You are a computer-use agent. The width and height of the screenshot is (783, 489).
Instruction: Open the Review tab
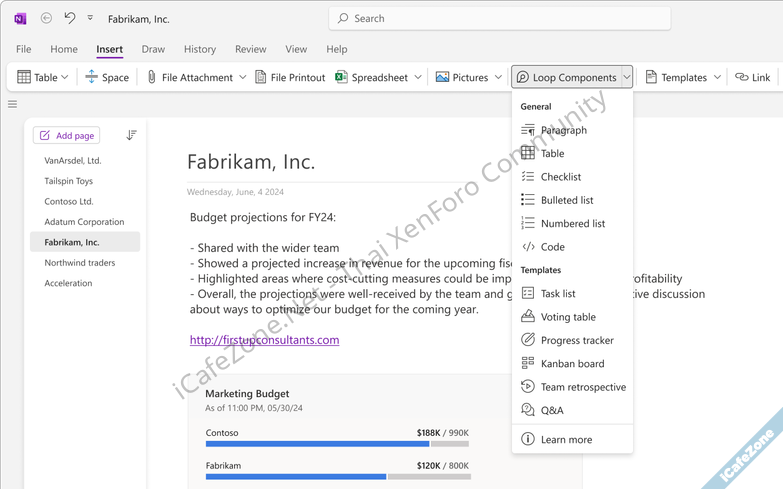pyautogui.click(x=250, y=49)
